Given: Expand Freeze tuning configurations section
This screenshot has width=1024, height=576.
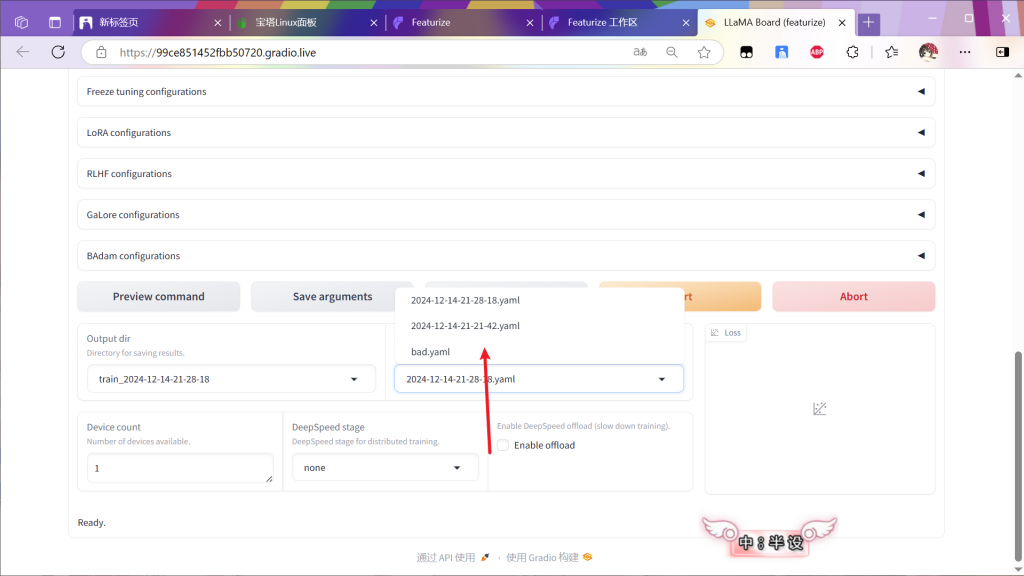Looking at the screenshot, I should coord(506,91).
